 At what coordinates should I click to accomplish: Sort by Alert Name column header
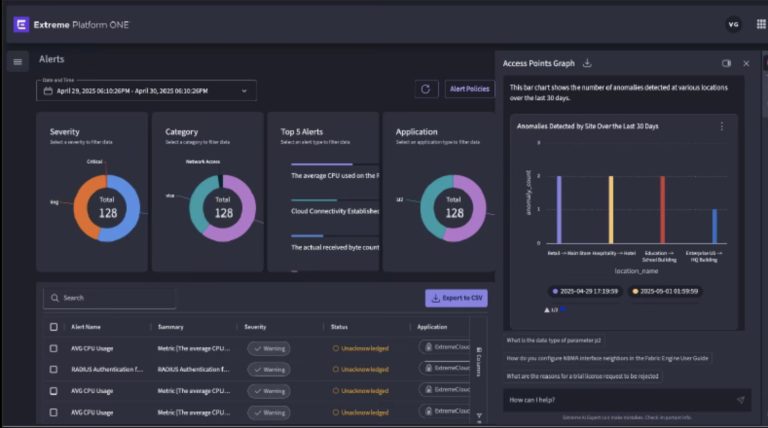pyautogui.click(x=86, y=327)
